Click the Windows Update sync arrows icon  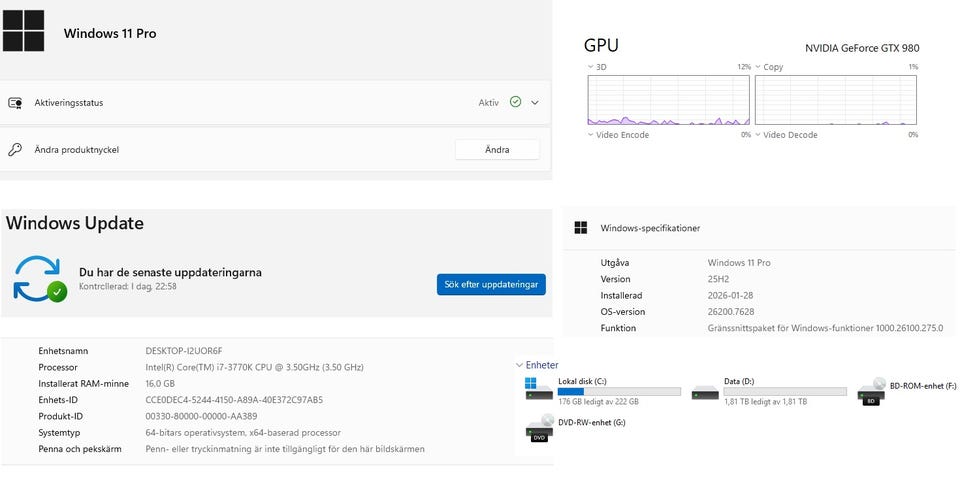[39, 278]
